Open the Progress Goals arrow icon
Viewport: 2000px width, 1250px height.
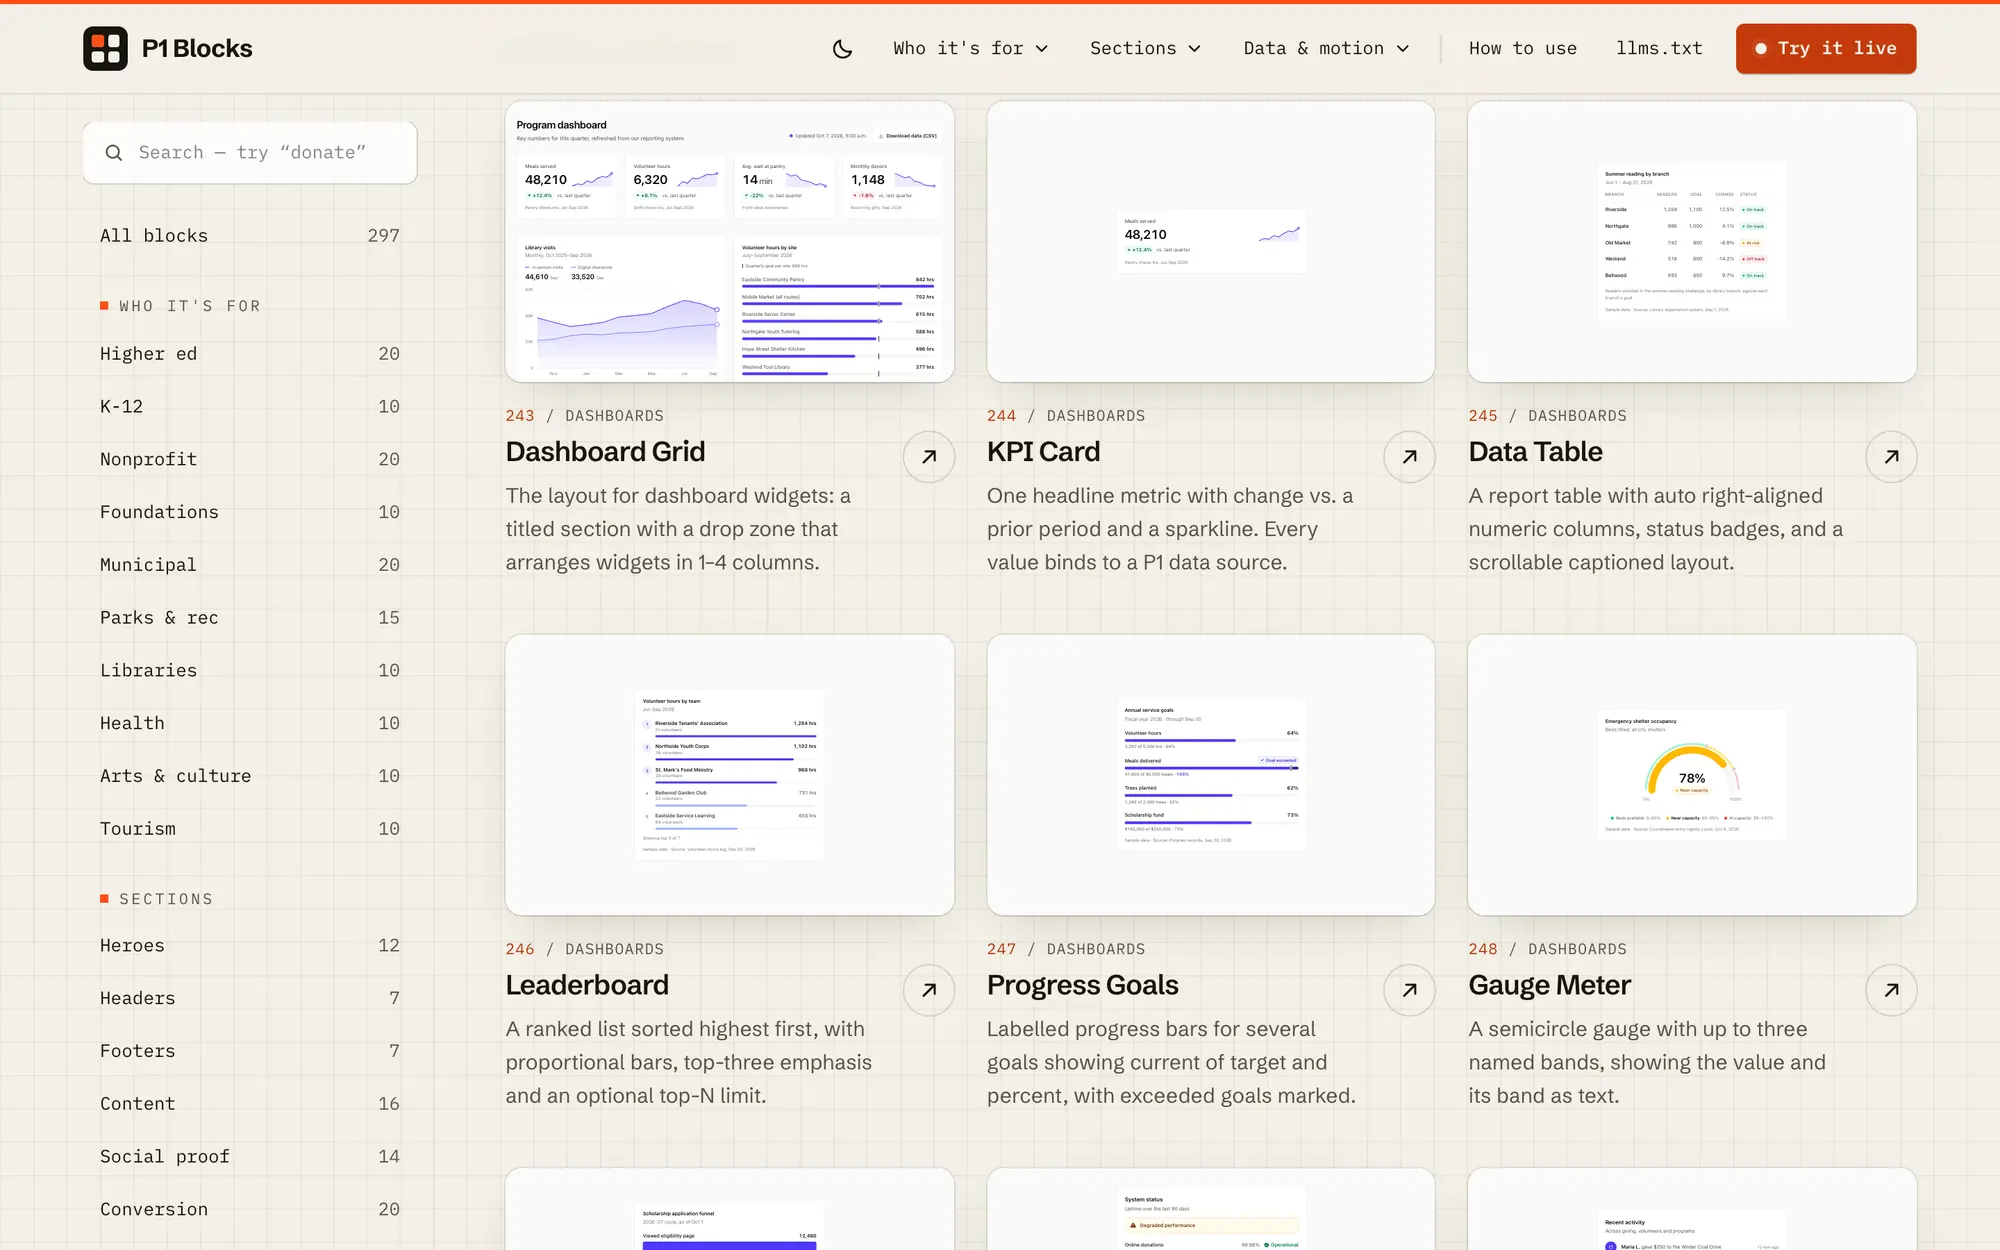coord(1409,990)
